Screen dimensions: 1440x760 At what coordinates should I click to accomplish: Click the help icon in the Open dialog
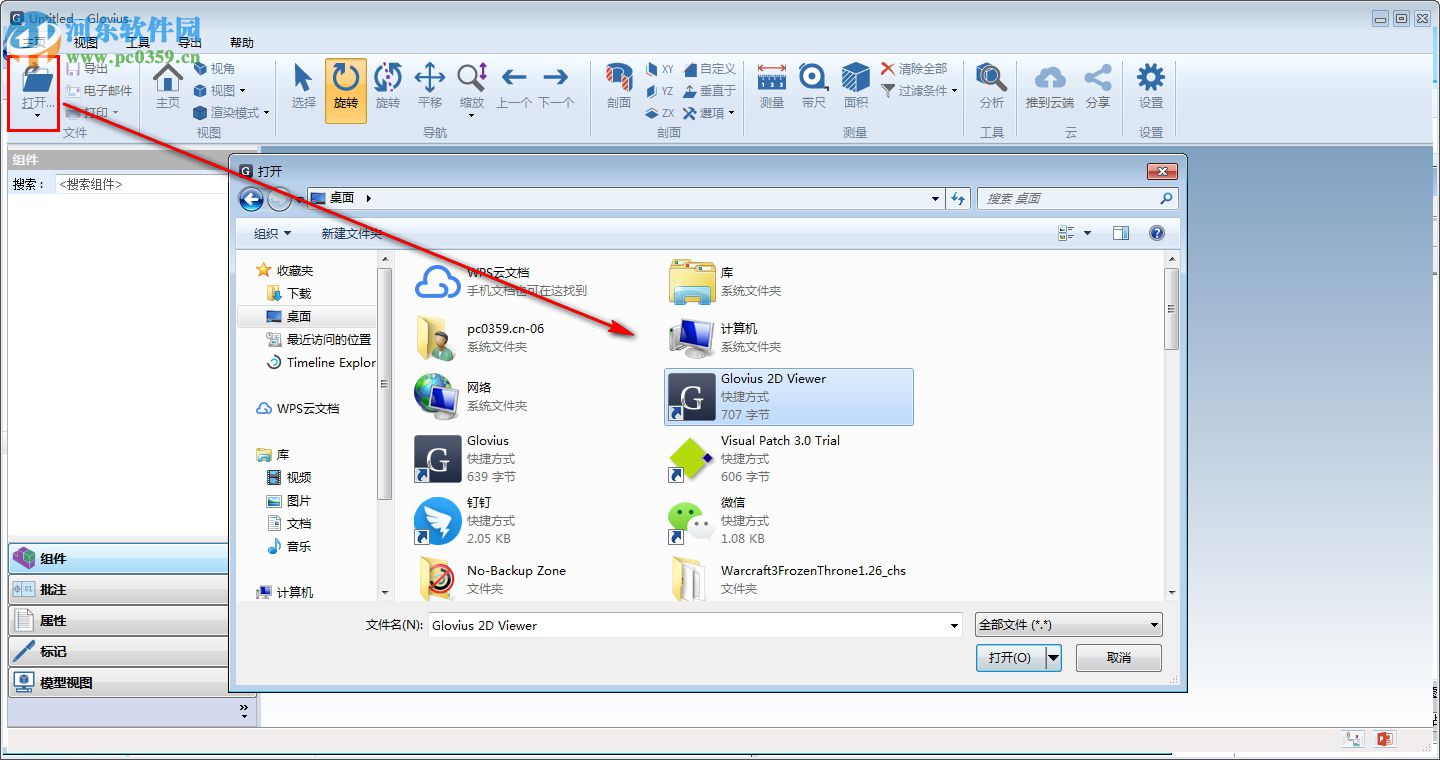pos(1157,233)
